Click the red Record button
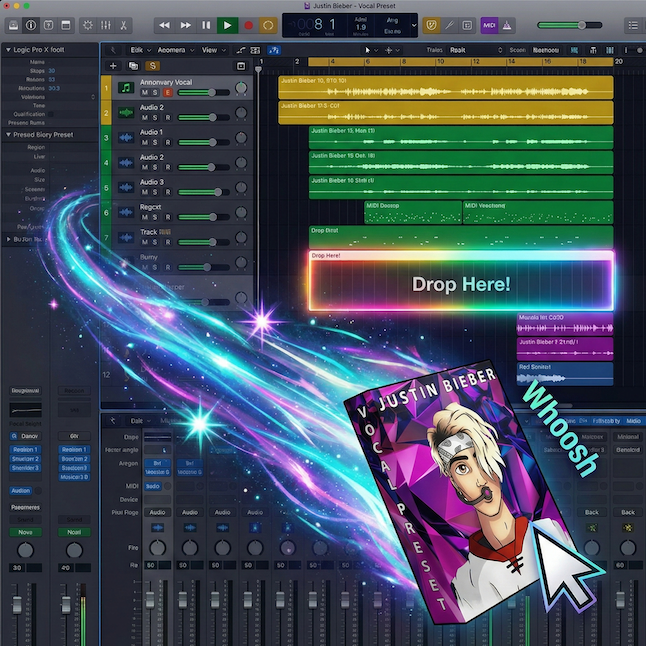Viewport: 646px width, 646px height. [x=248, y=26]
